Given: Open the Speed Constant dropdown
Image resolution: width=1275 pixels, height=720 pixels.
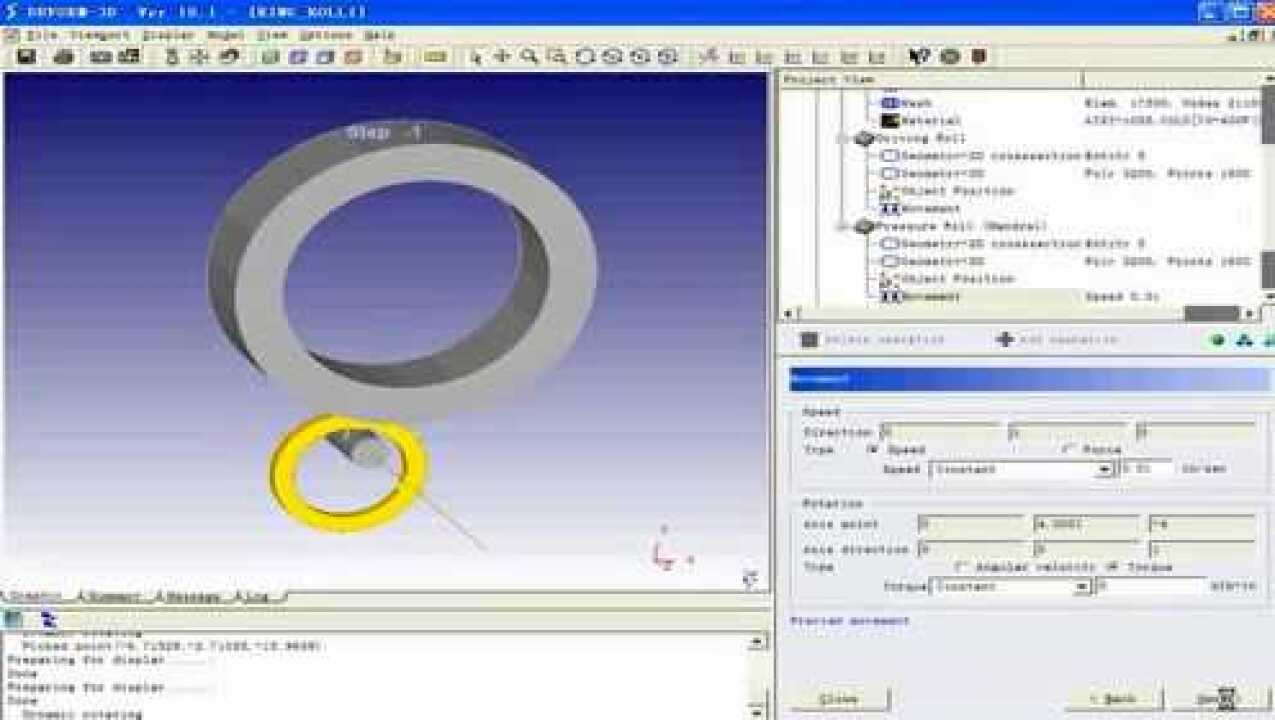Looking at the screenshot, I should 1104,469.
